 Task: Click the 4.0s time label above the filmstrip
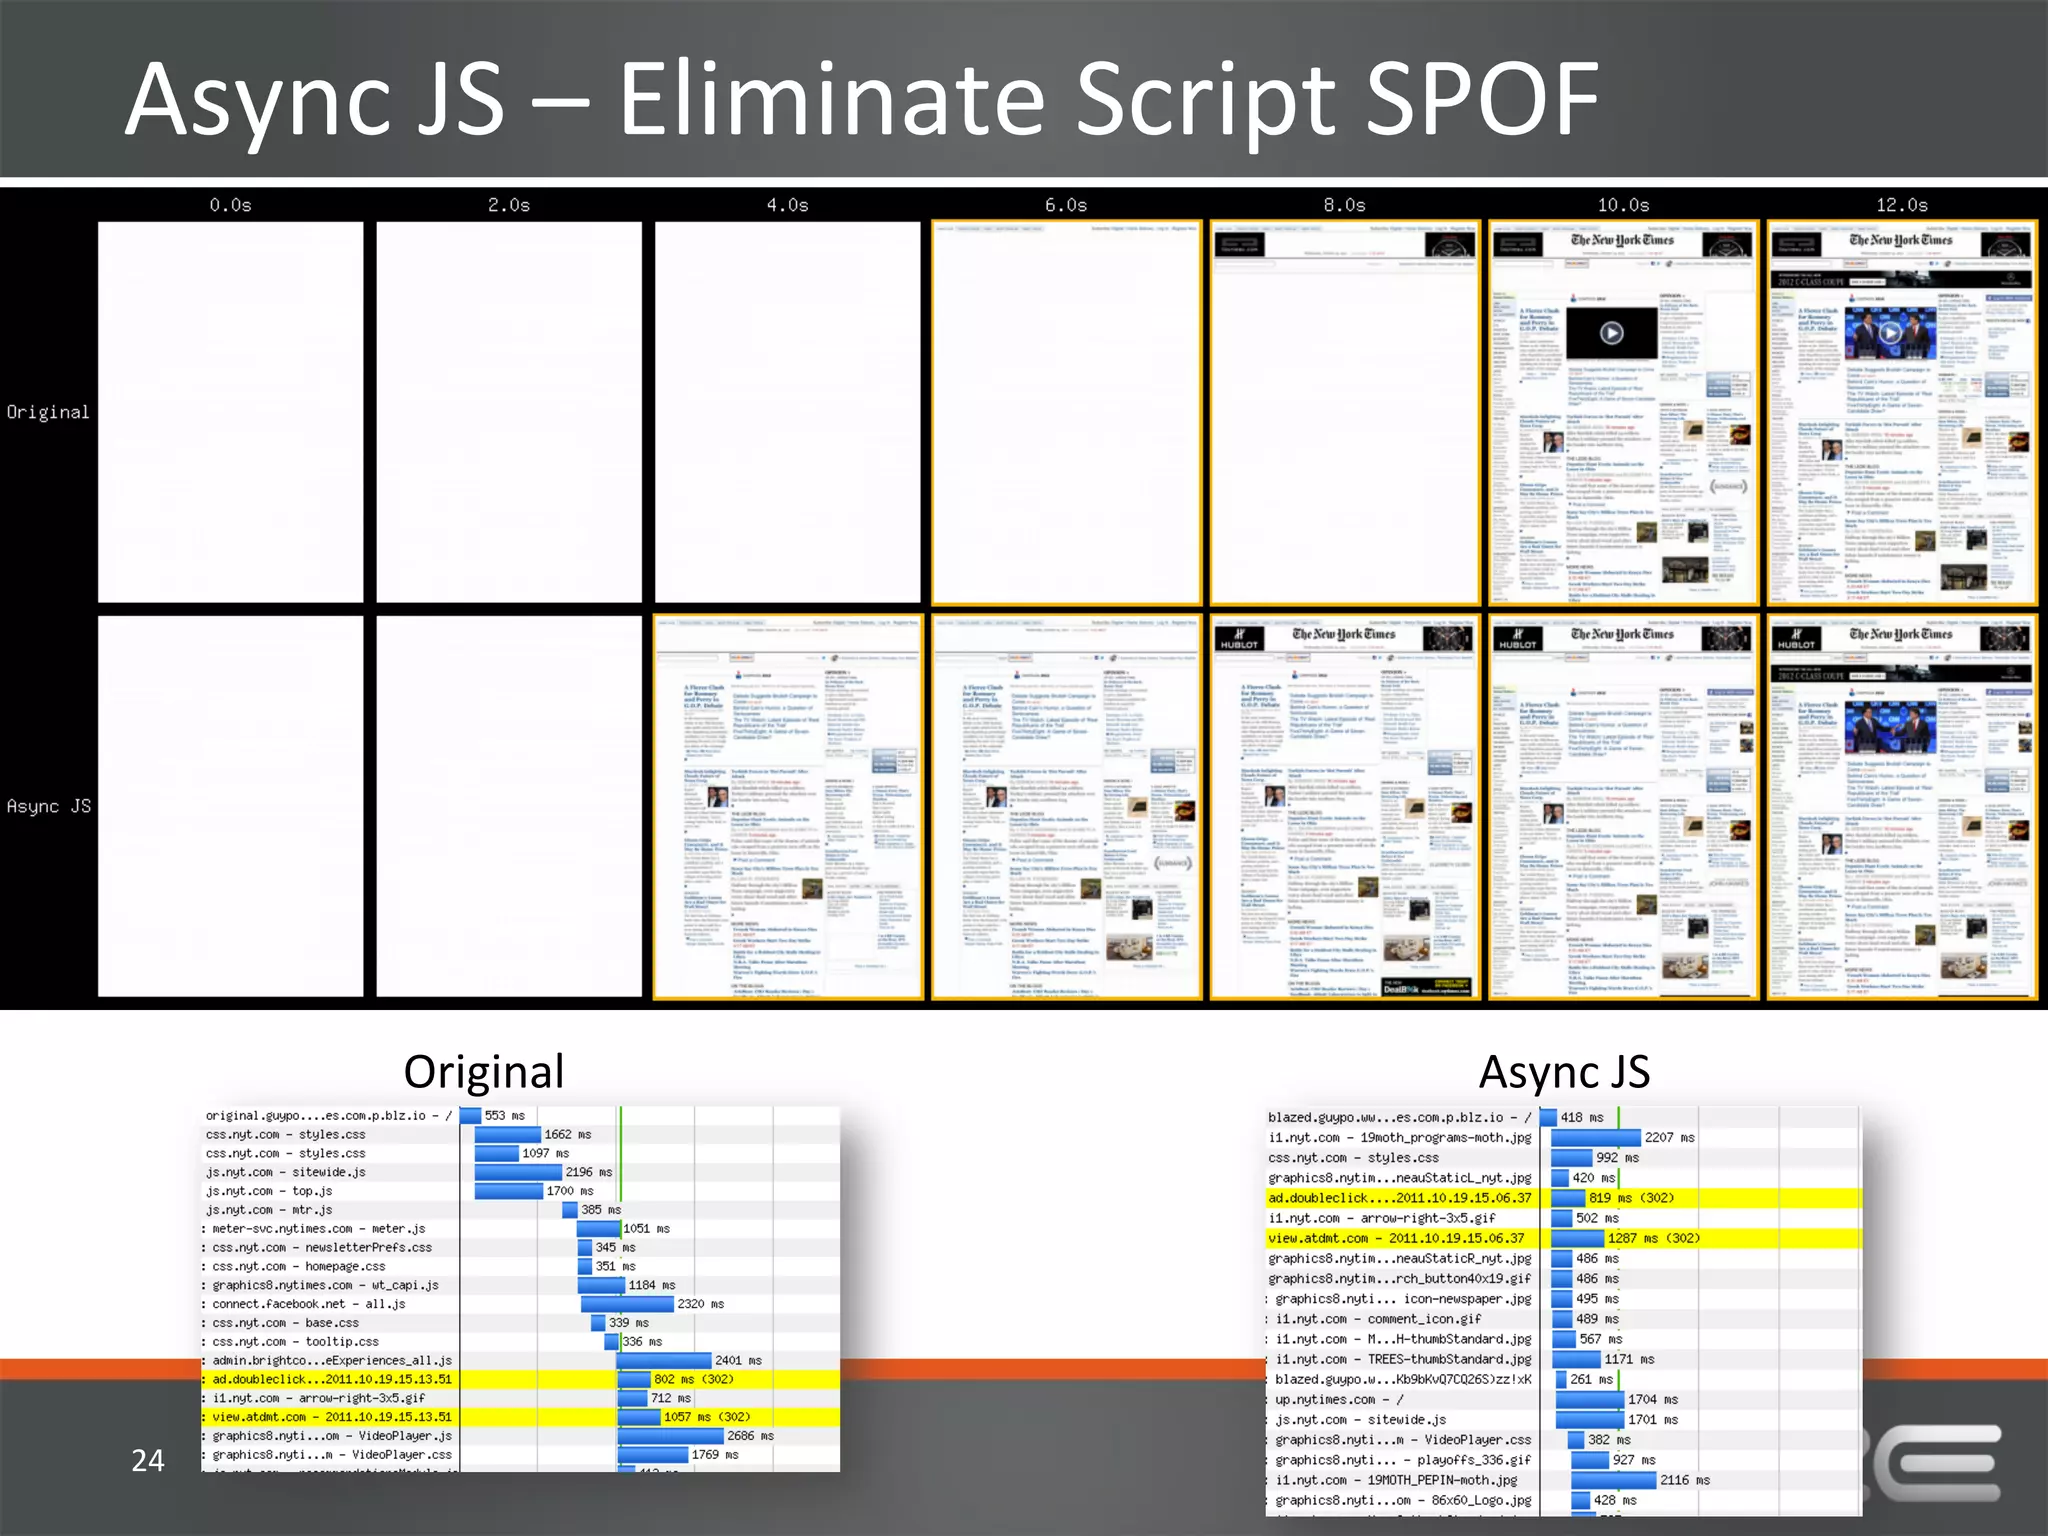788,205
